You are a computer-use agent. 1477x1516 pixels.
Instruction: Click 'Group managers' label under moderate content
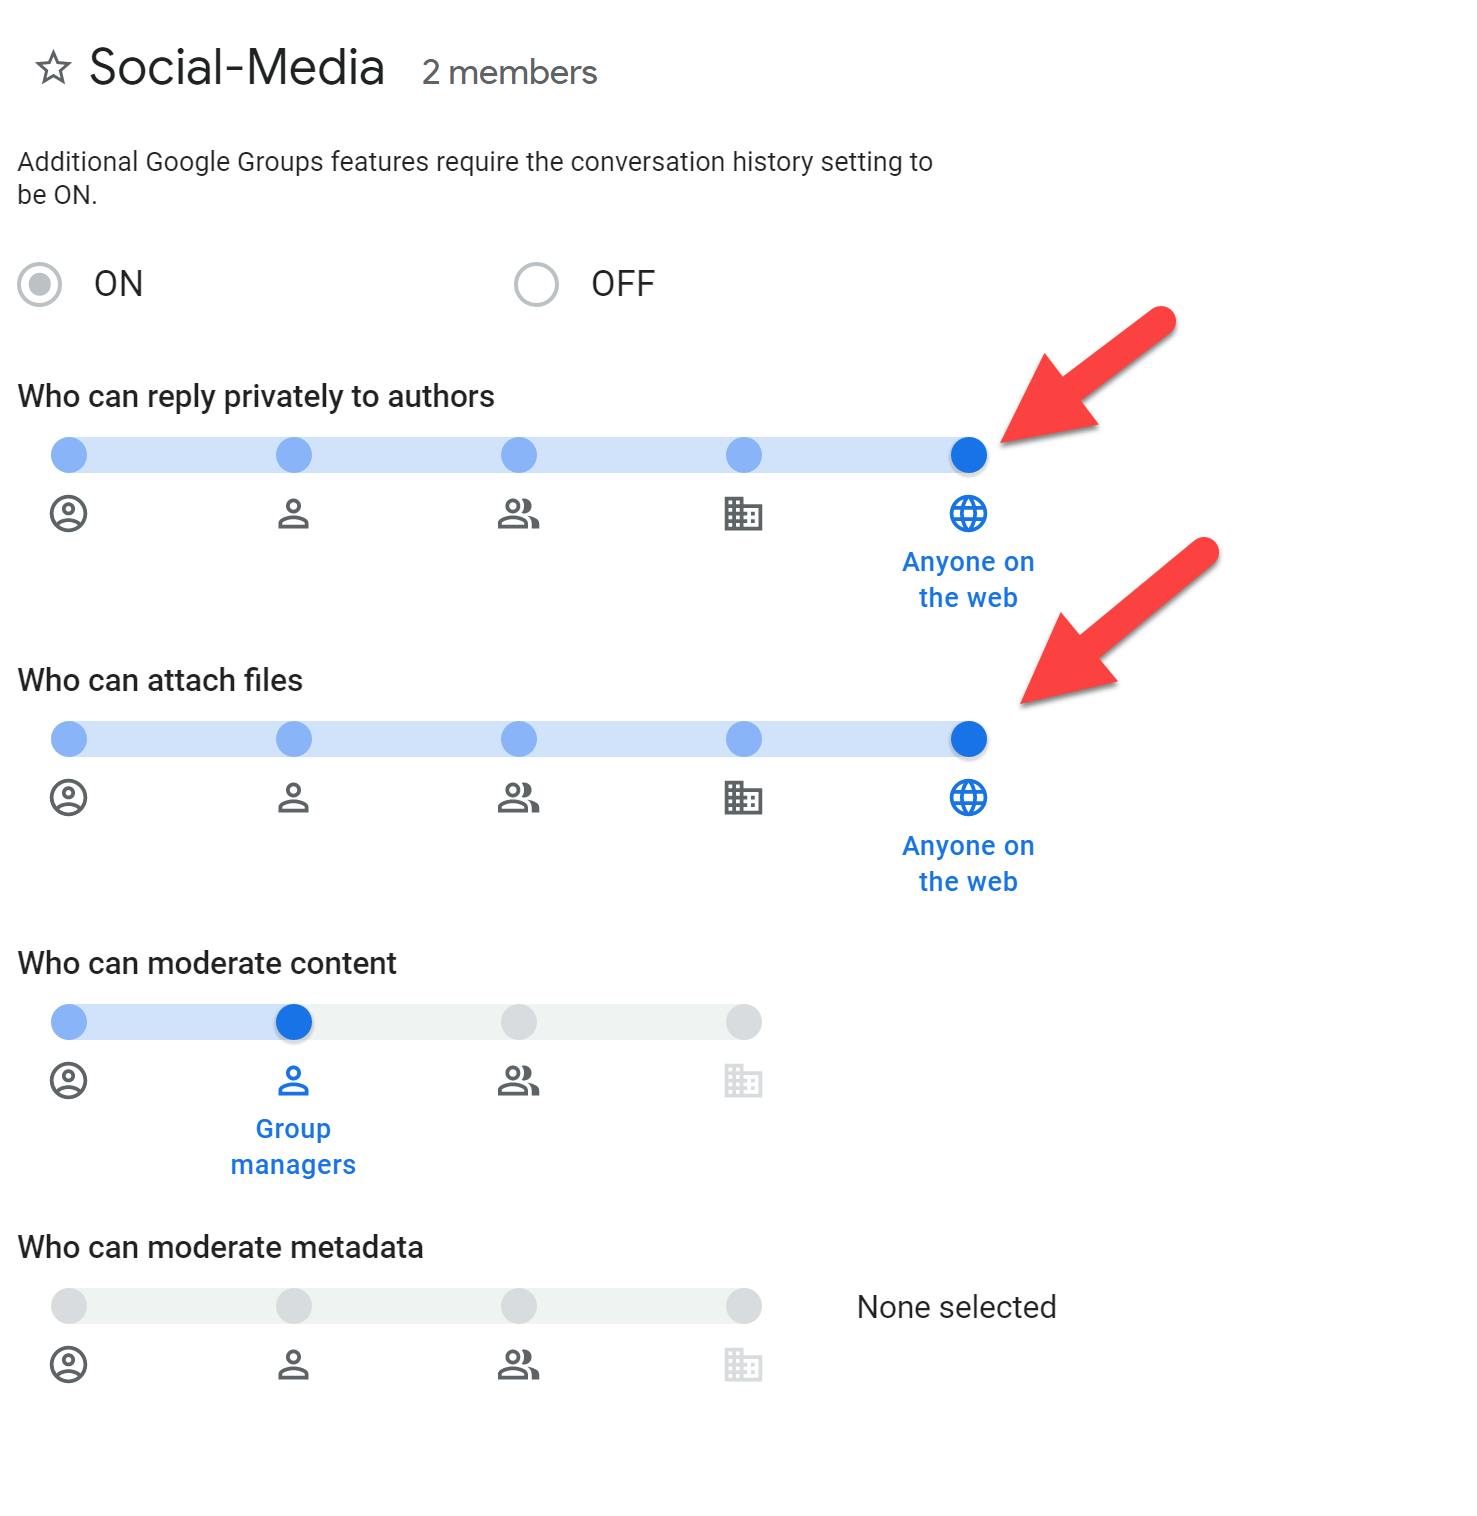click(x=293, y=1147)
